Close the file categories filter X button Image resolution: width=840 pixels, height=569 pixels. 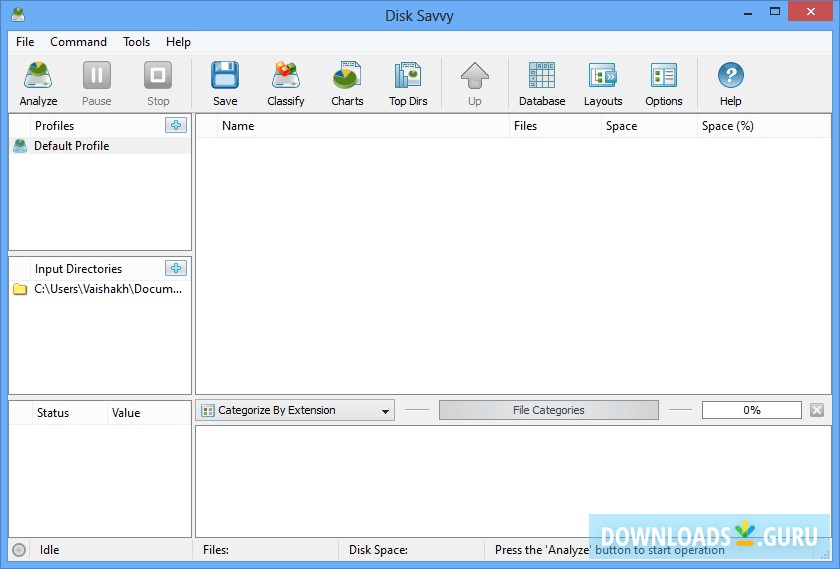point(817,410)
